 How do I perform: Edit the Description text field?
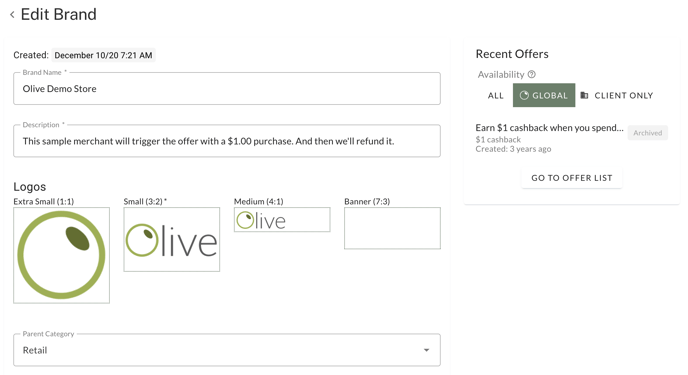(x=227, y=141)
